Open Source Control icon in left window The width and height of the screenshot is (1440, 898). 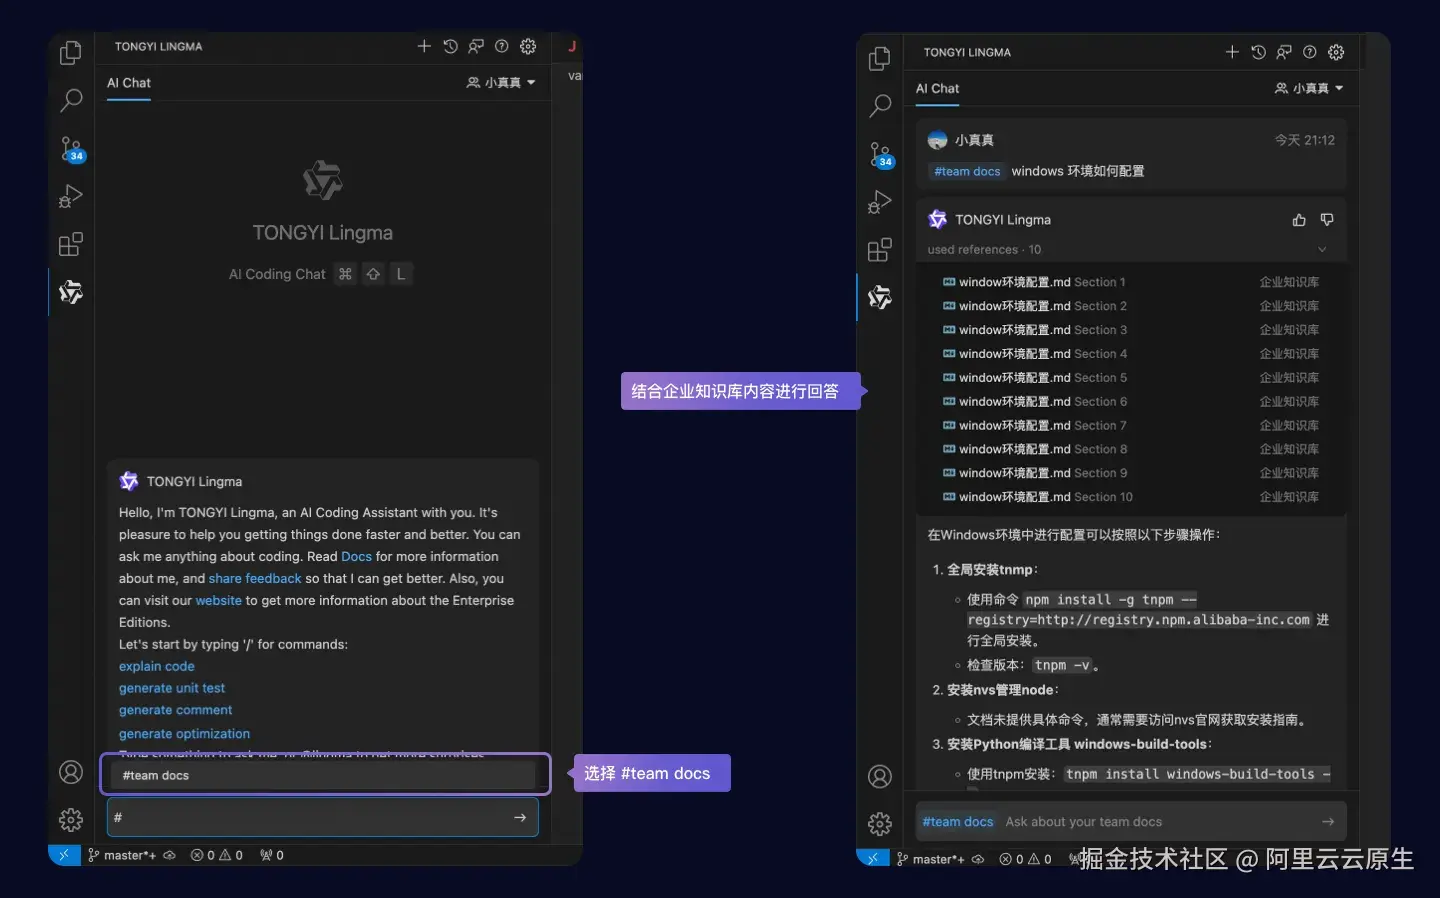72,149
